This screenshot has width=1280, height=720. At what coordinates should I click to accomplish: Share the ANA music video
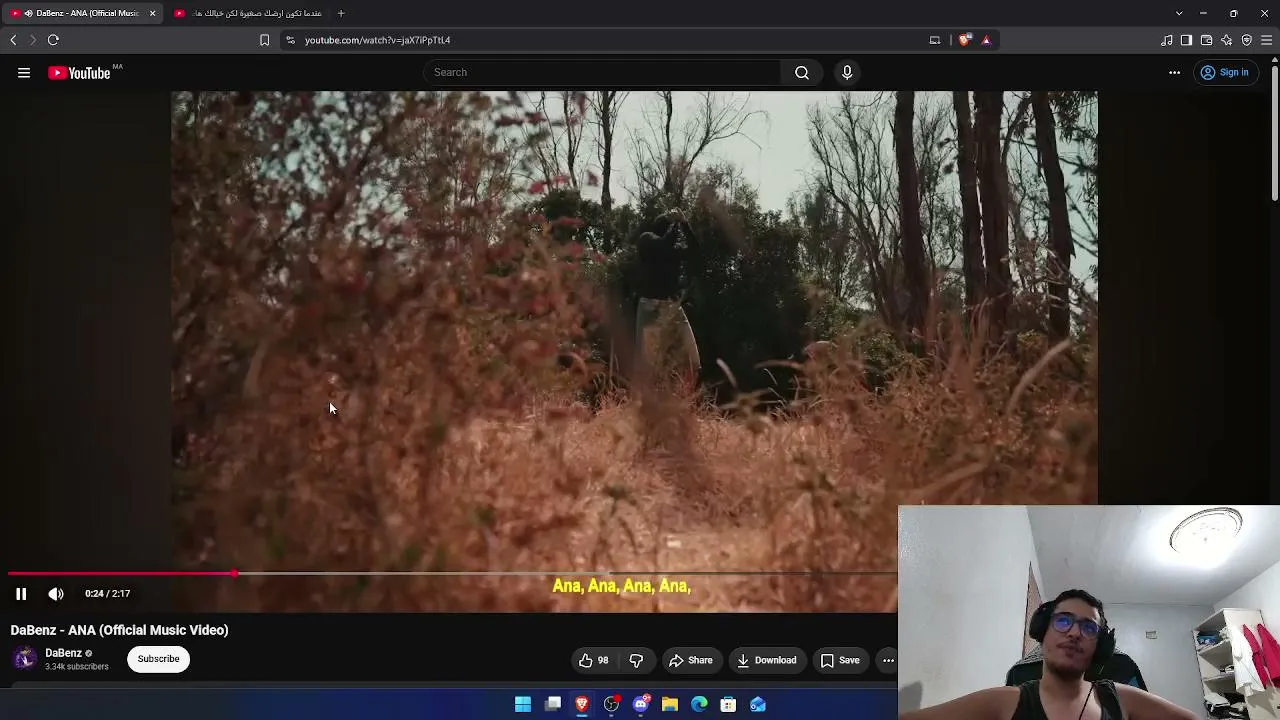(x=691, y=660)
